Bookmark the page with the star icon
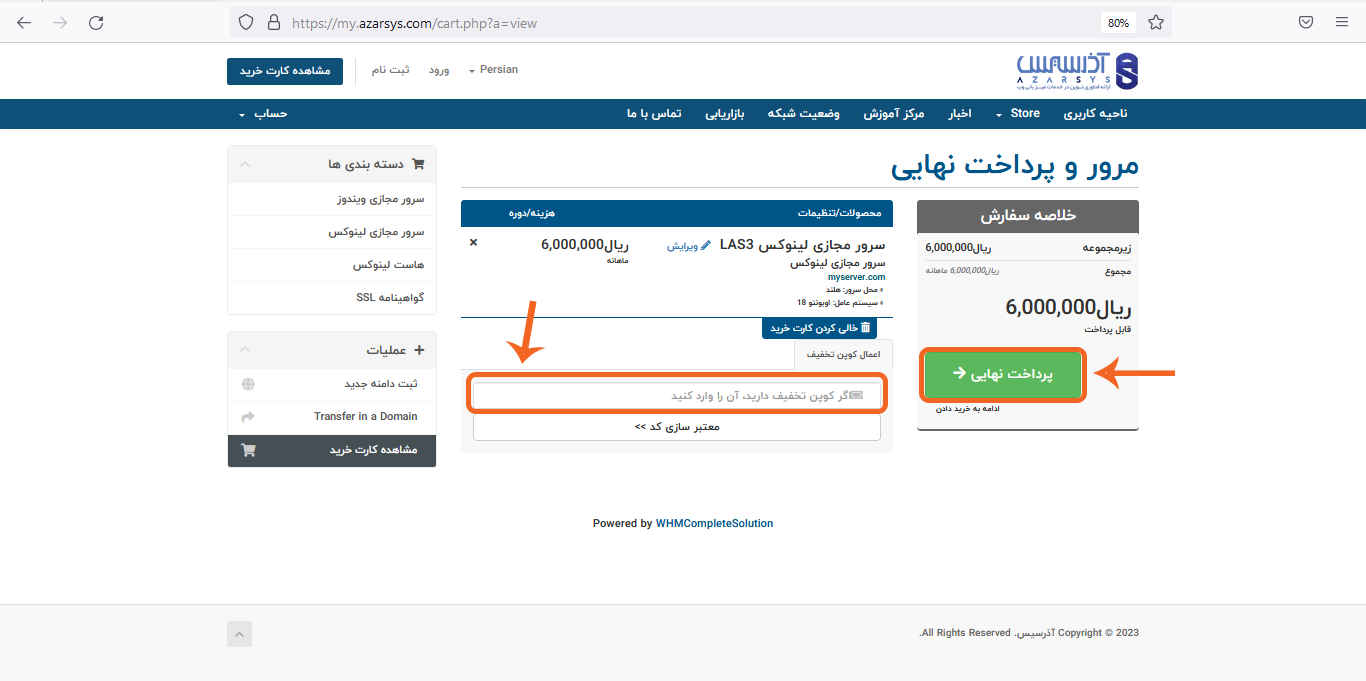This screenshot has width=1366, height=681. [x=1156, y=22]
